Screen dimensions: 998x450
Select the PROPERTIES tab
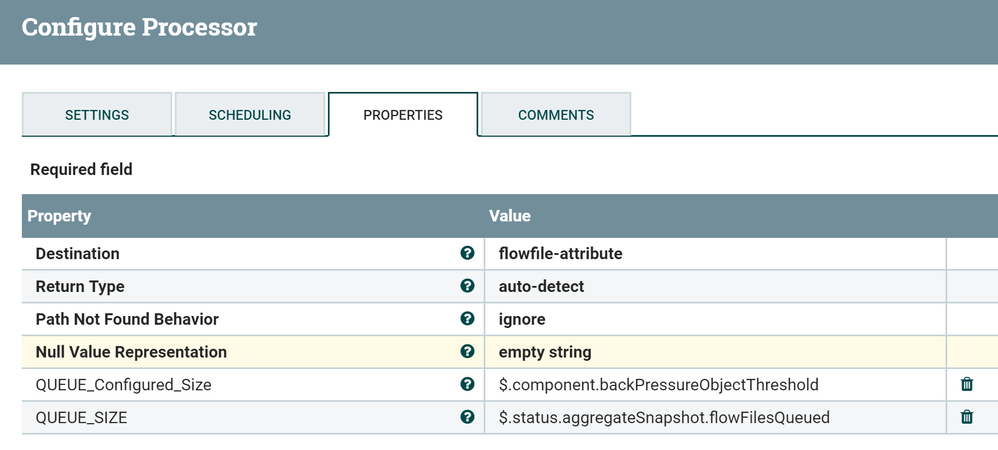point(403,115)
